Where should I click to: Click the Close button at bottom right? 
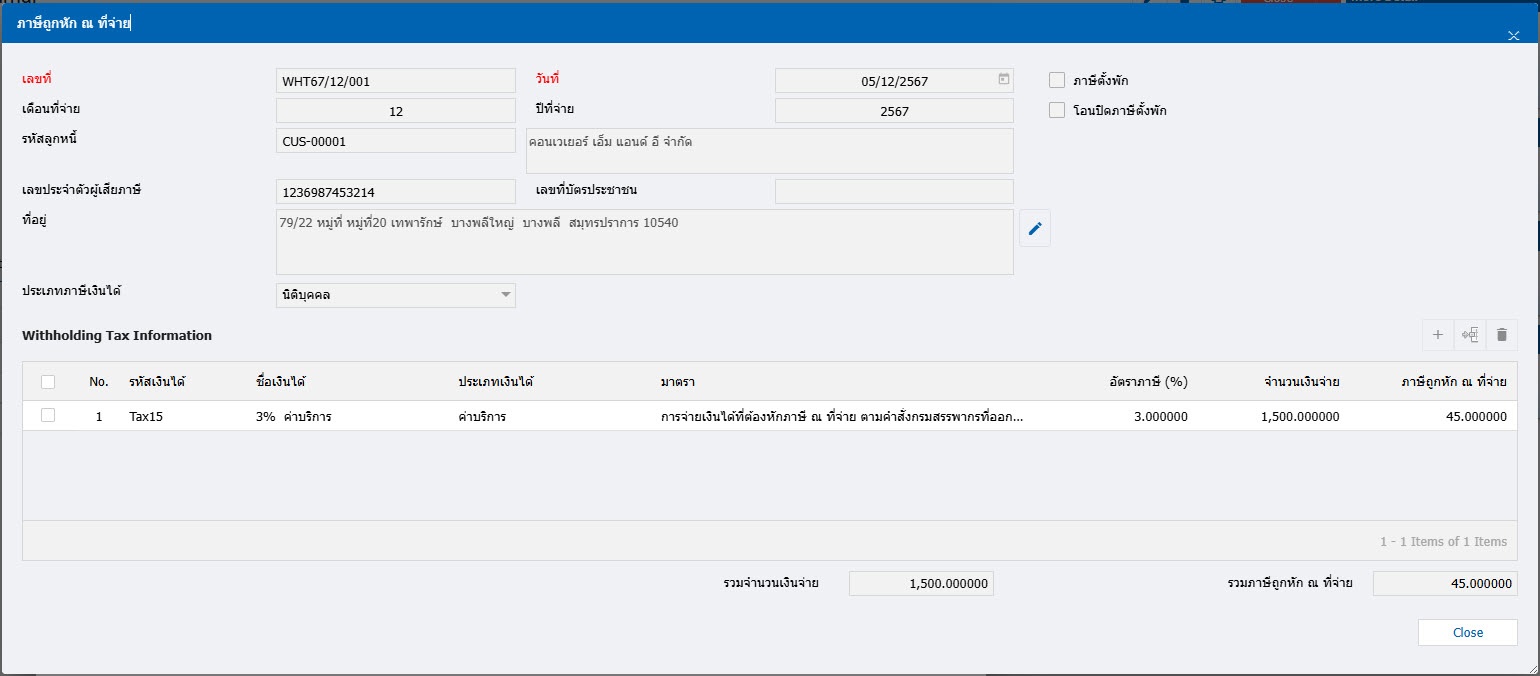click(1467, 632)
